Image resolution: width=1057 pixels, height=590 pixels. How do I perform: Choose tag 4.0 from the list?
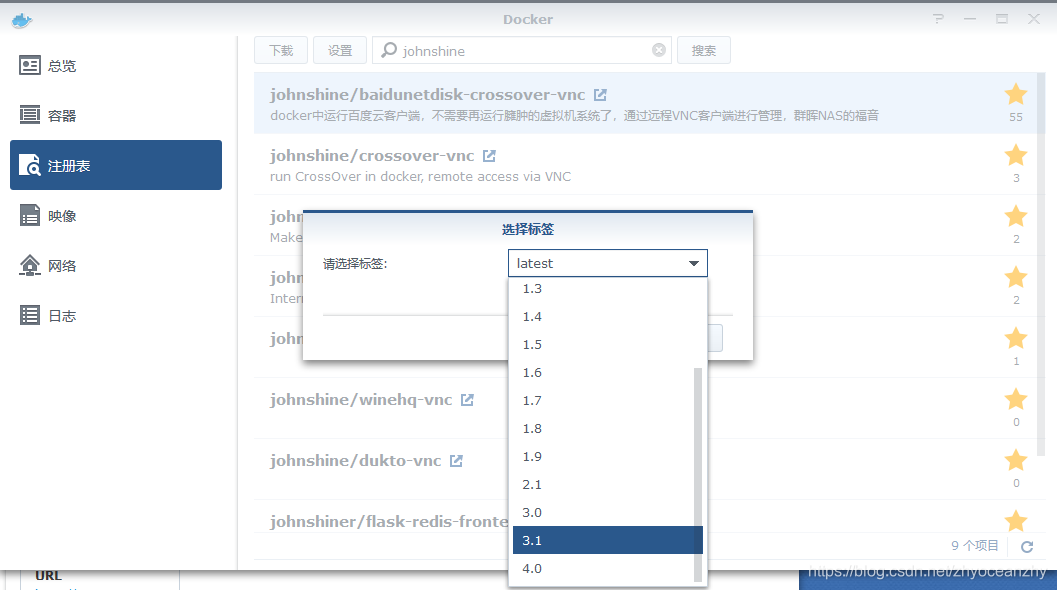(x=603, y=568)
